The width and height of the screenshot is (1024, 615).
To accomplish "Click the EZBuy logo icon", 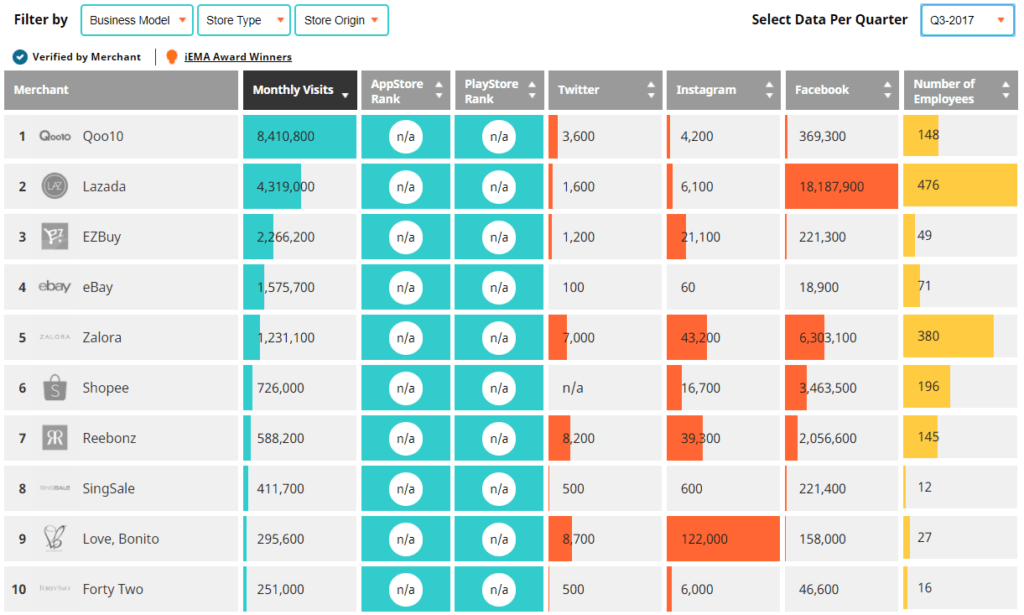I will click(54, 237).
